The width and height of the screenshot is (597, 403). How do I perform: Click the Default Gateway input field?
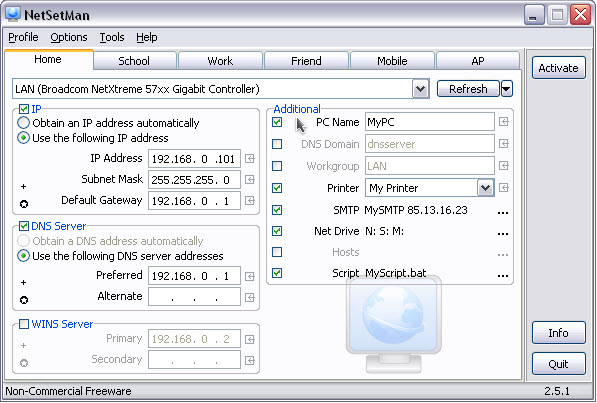(194, 201)
